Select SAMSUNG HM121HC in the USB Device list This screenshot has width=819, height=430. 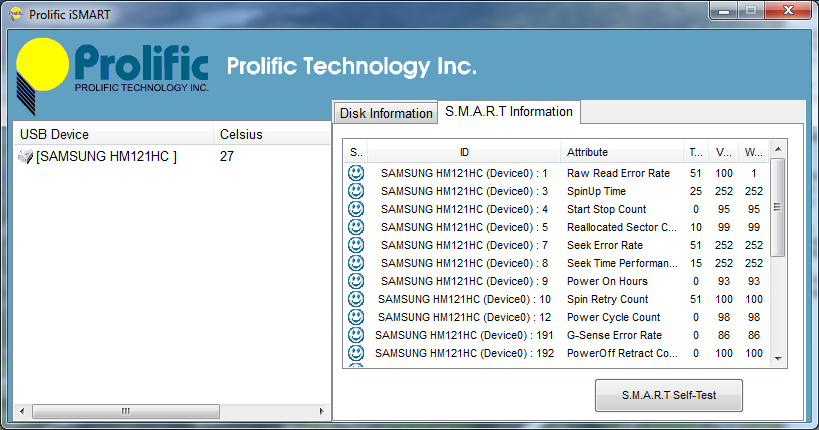click(106, 157)
